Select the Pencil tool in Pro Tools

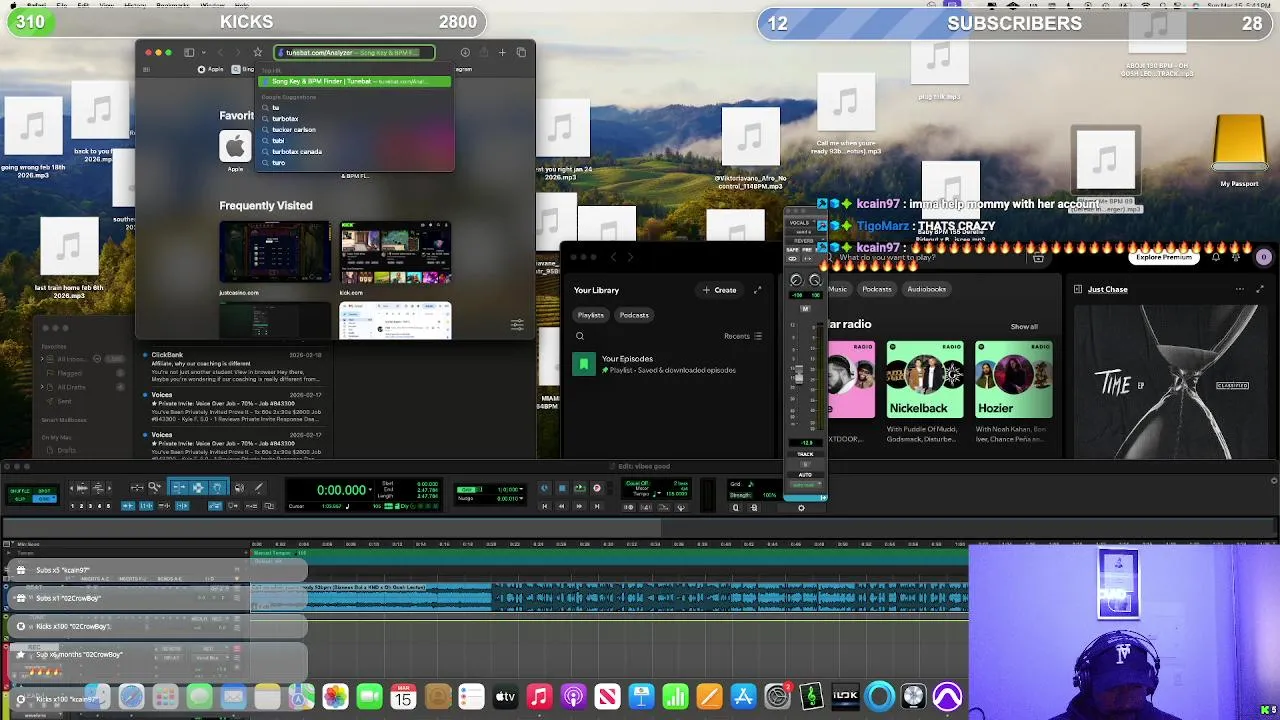[258, 488]
